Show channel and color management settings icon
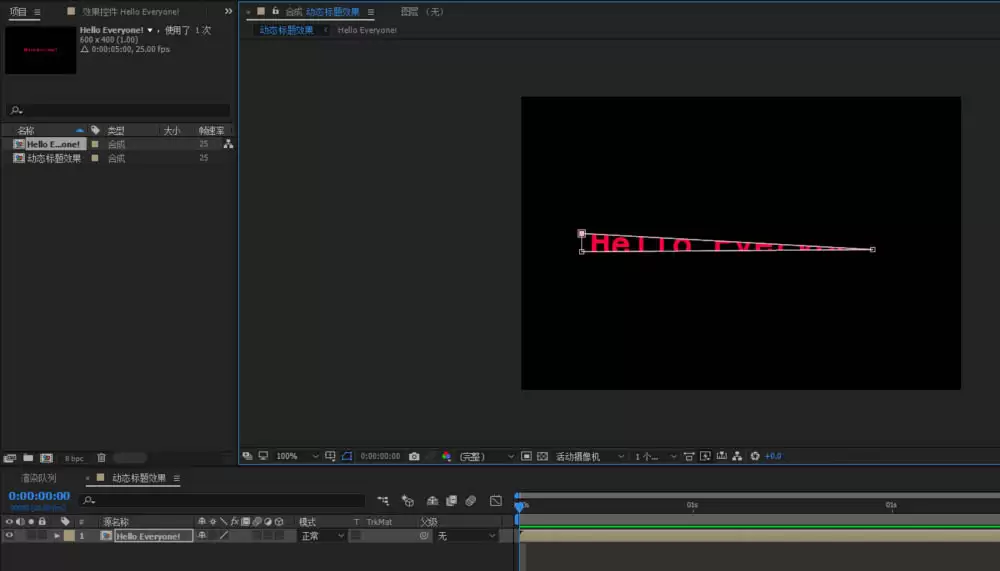Image resolution: width=1000 pixels, height=571 pixels. point(446,456)
